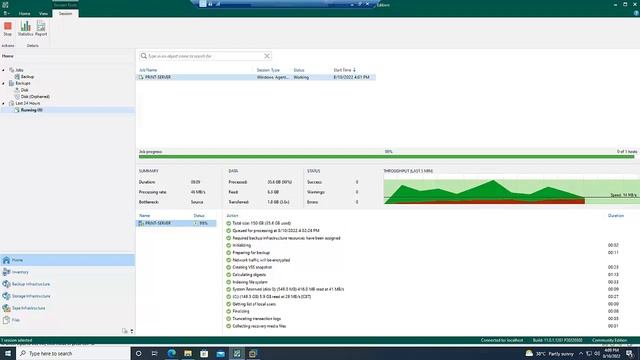This screenshot has height=360, width=640.
Task: Open Backup Infrastructure in the navigation pane
Action: click(x=27, y=284)
